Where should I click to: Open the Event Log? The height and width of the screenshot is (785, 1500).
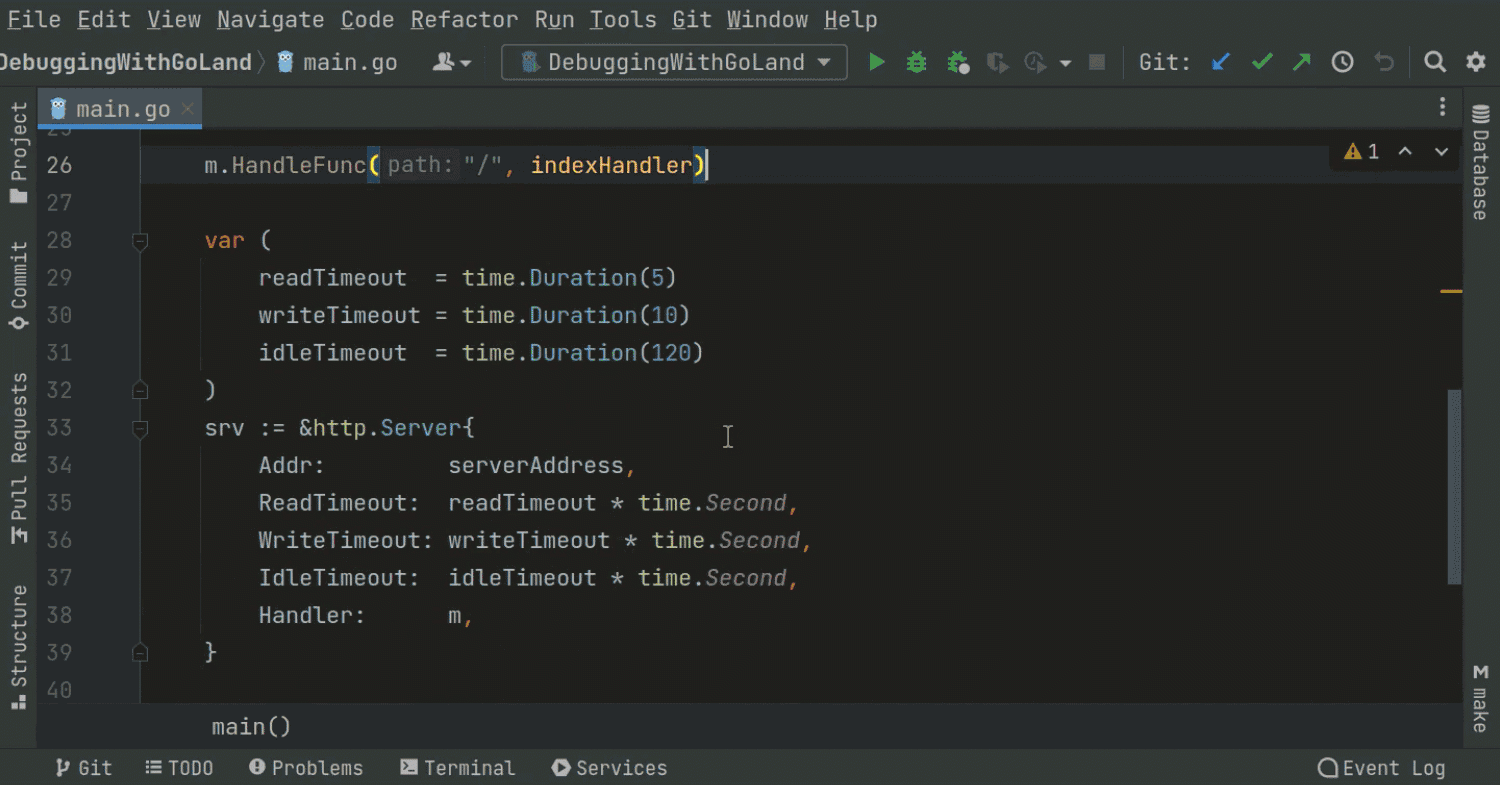[1382, 768]
